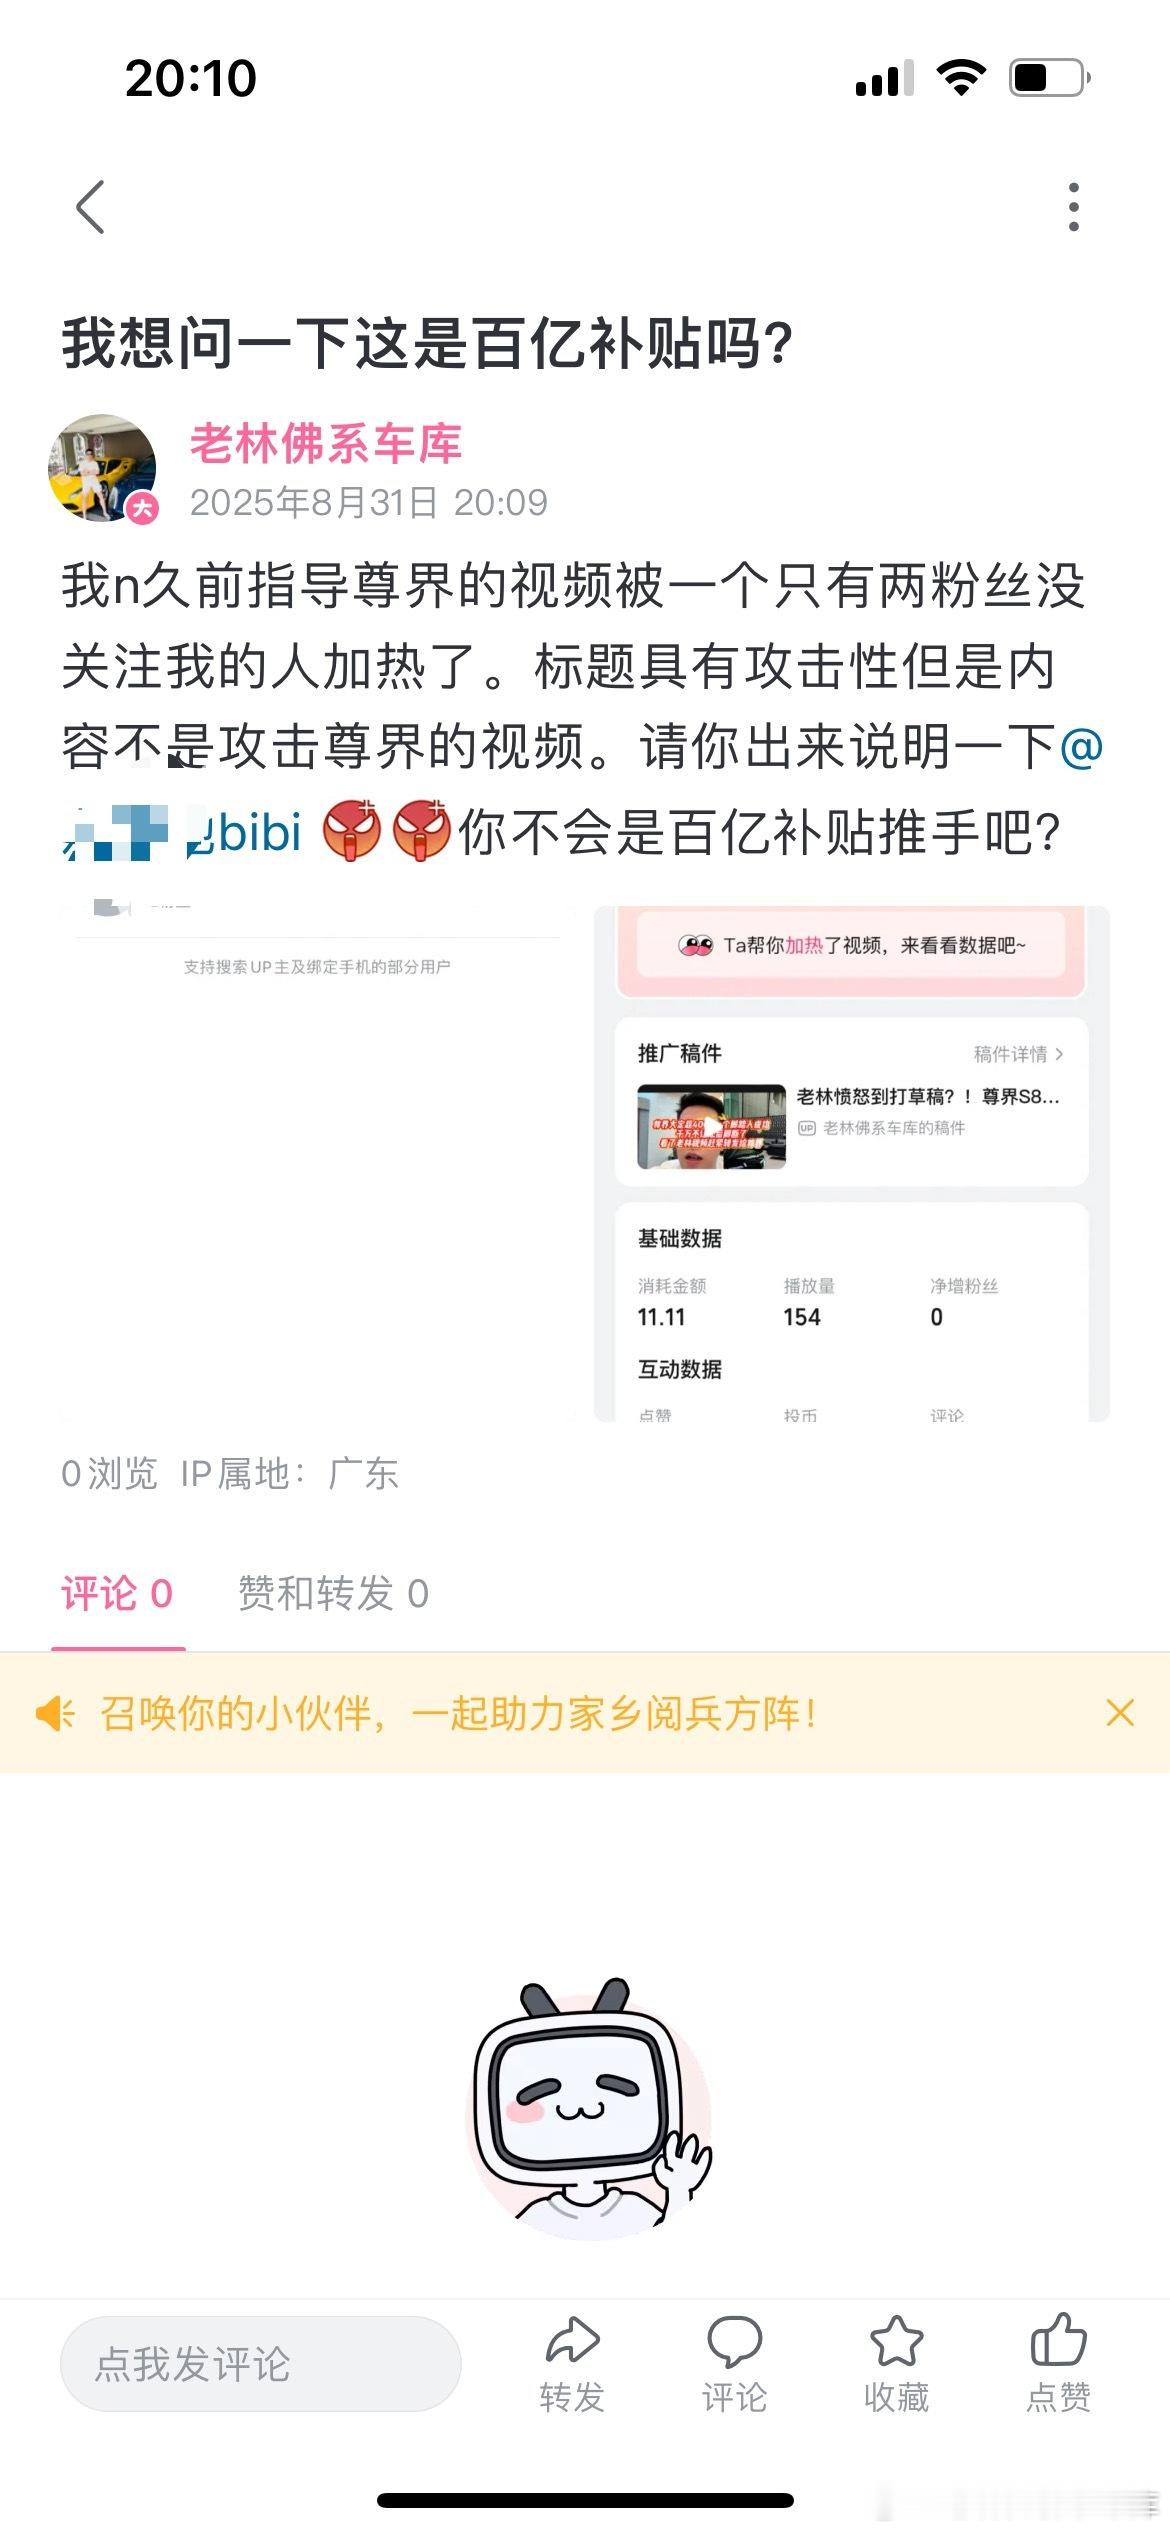
Task: Tap the first angry emoji in post
Action: point(352,830)
